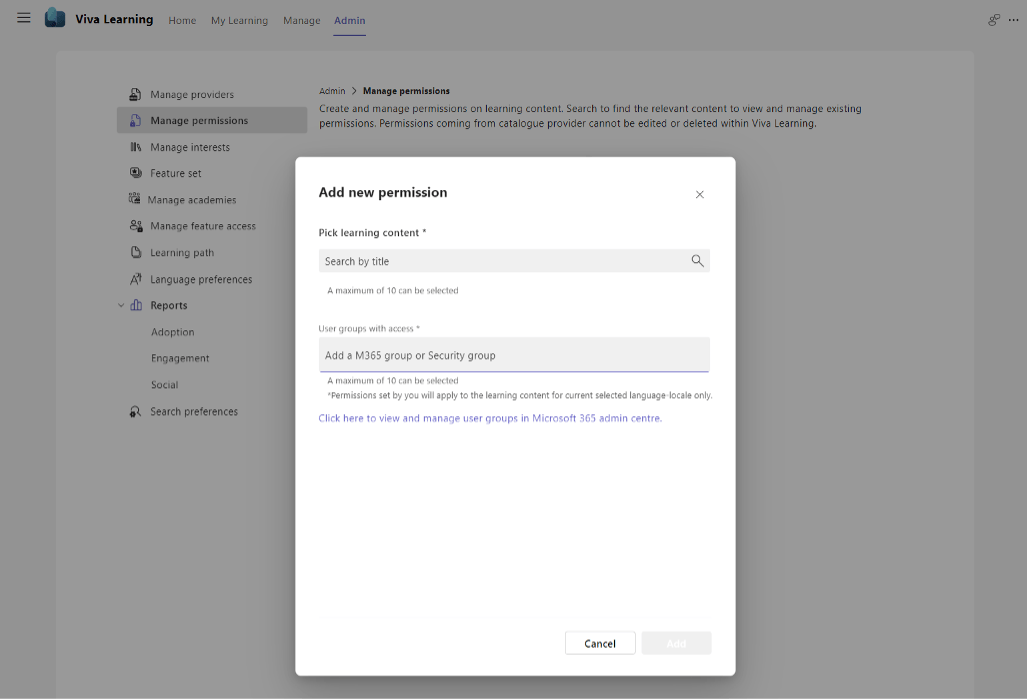Click the Manage interests icon
Viewport: 1028px width, 700px height.
[135, 147]
